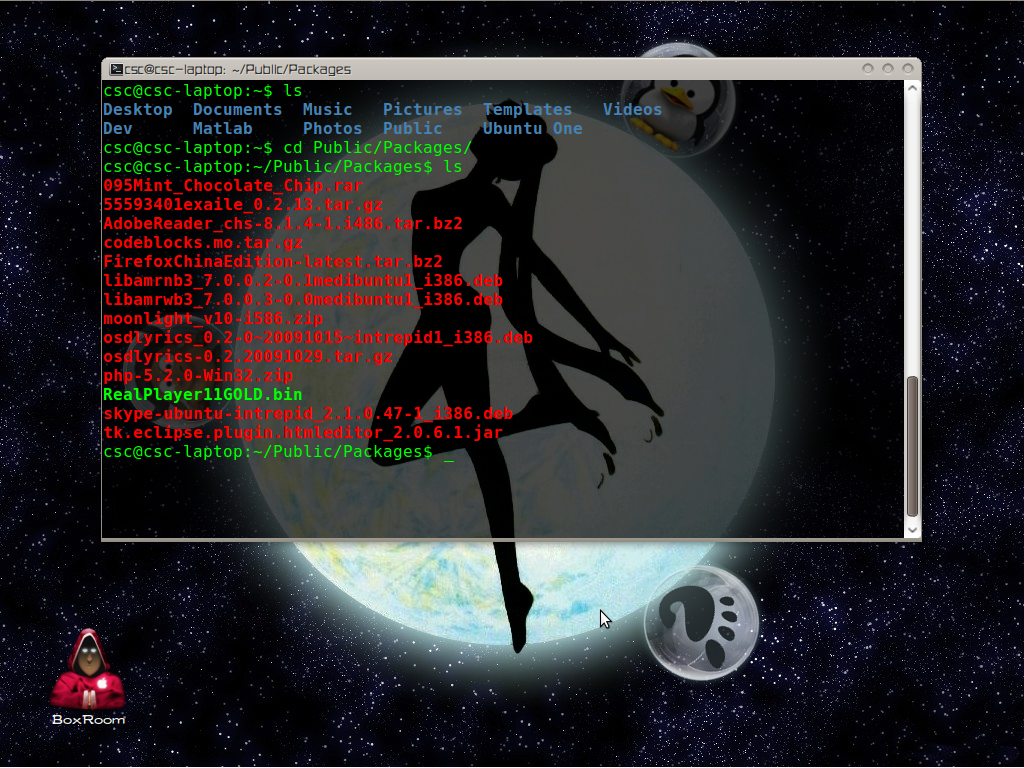
Task: Maximize the terminal window
Action: coord(888,69)
